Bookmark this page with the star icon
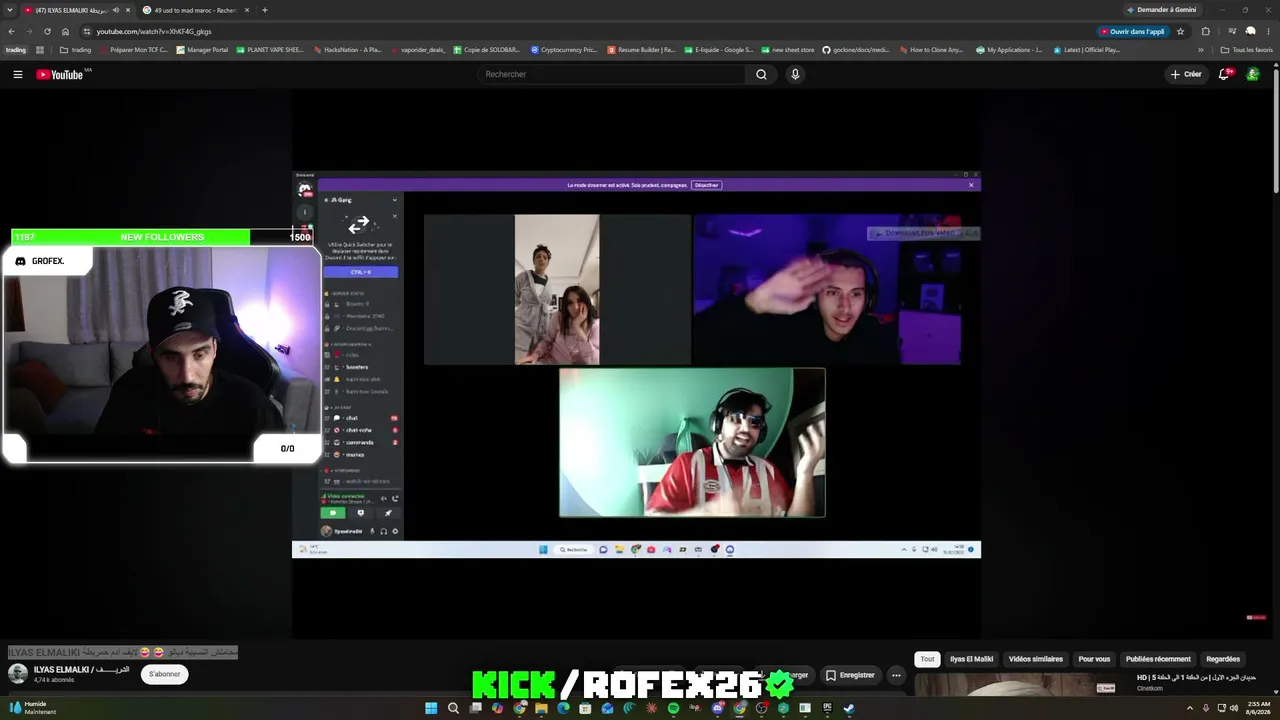Screen dimensions: 1280x720 (x=1181, y=31)
